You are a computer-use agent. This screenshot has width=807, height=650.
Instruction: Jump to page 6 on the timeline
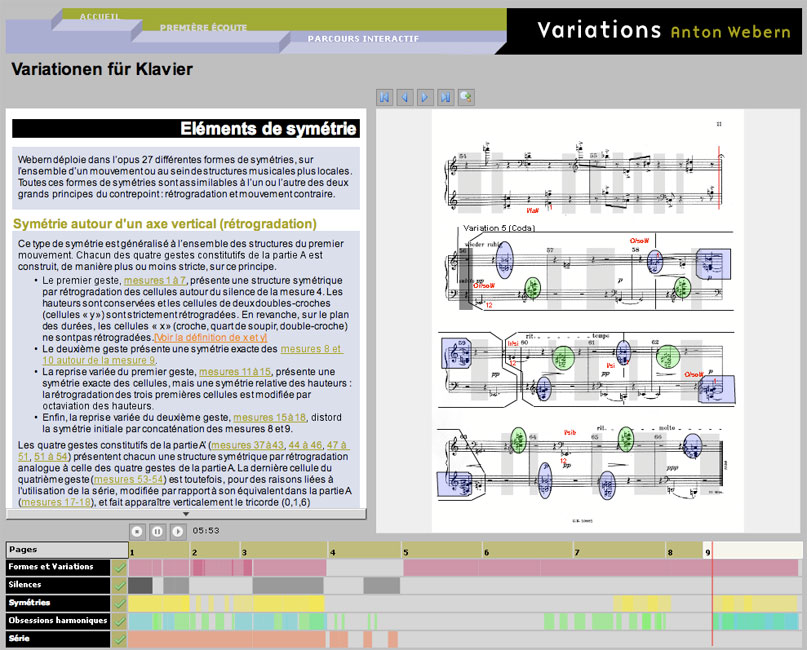[528, 551]
